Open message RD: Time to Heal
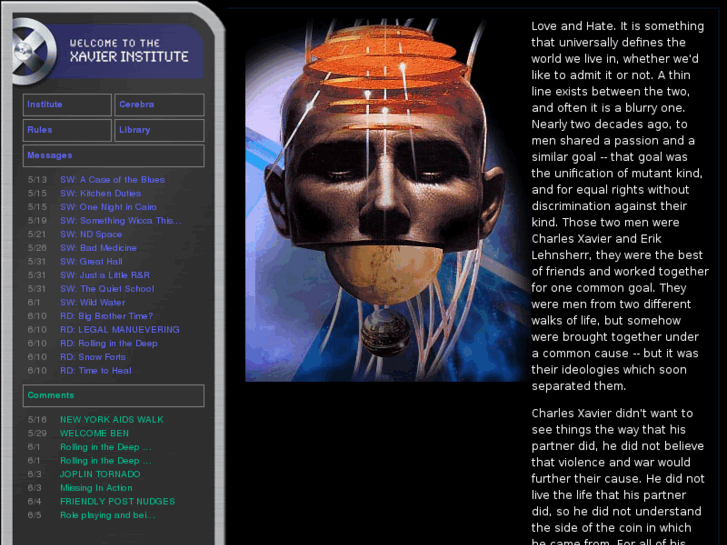 [96, 371]
